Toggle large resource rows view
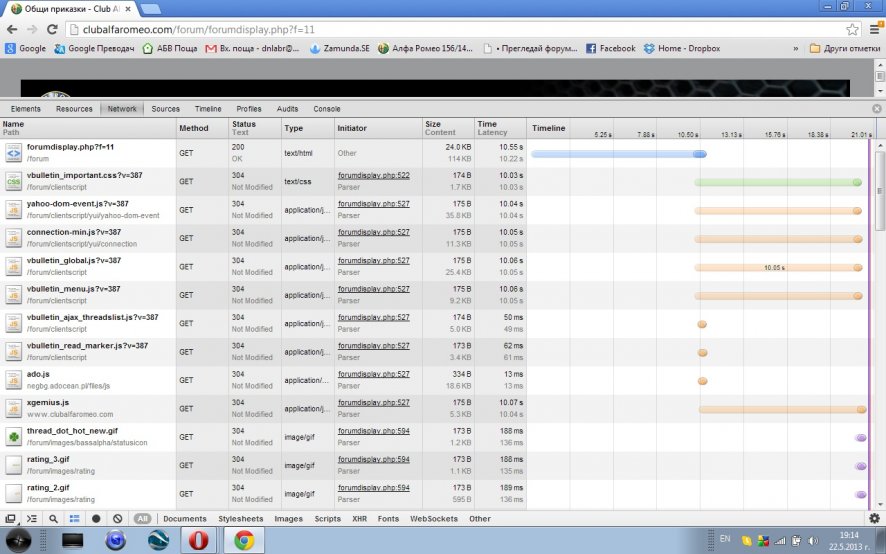Screen dimensions: 886x554 tap(75, 519)
